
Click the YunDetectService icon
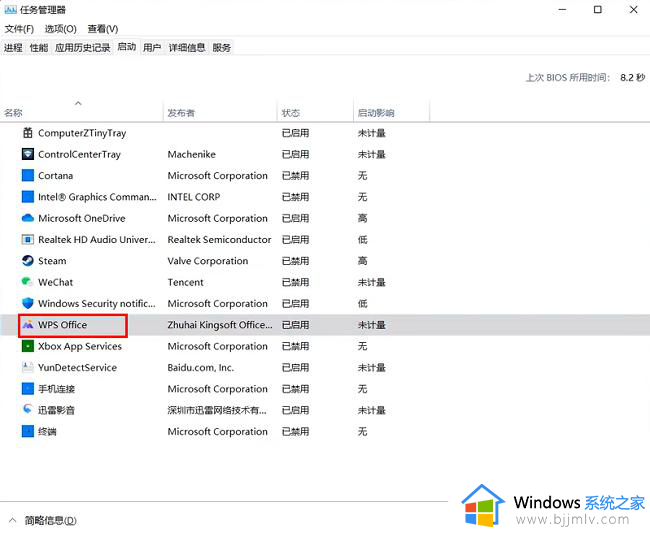point(28,367)
